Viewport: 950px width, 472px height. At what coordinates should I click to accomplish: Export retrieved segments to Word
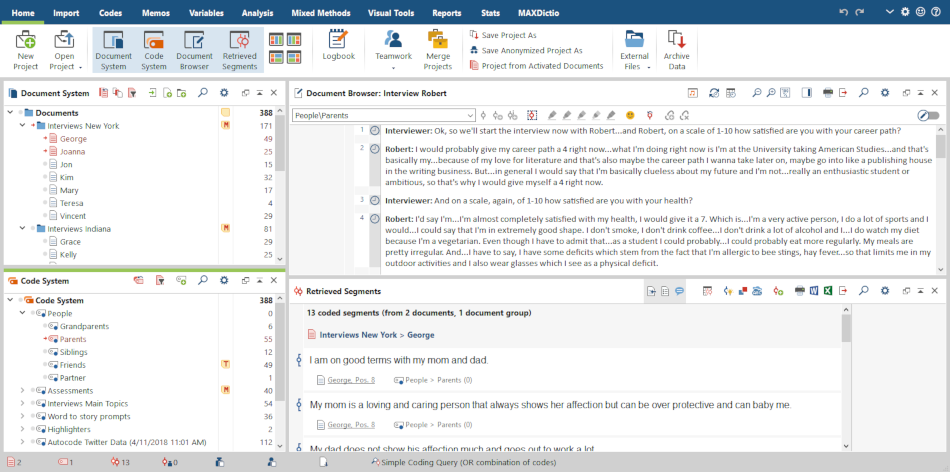(814, 291)
